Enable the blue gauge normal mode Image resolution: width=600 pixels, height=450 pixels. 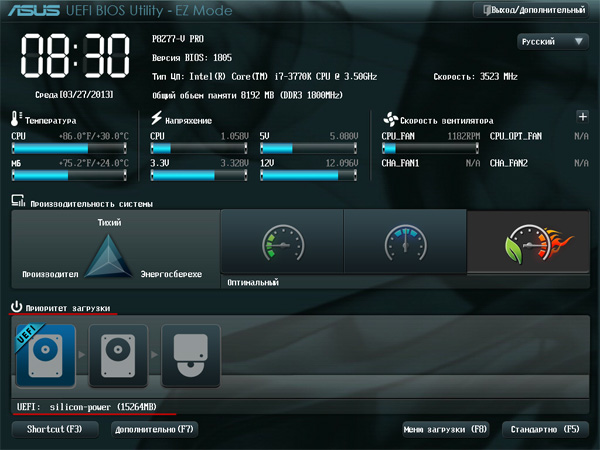pos(404,243)
